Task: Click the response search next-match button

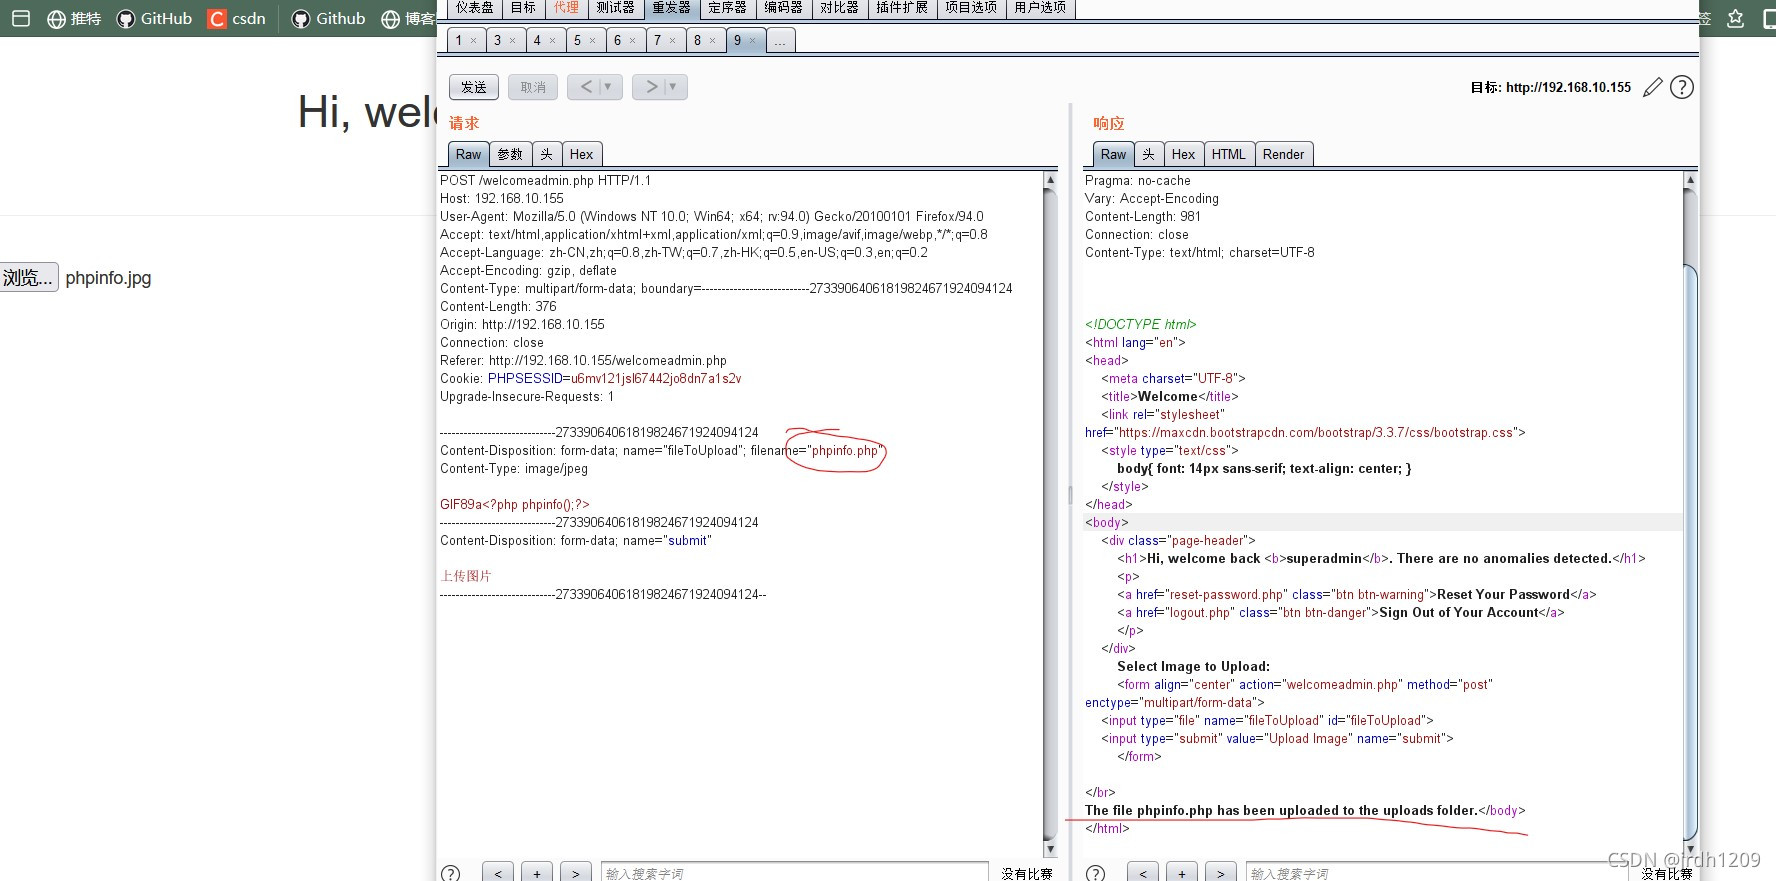Action: tap(1220, 873)
